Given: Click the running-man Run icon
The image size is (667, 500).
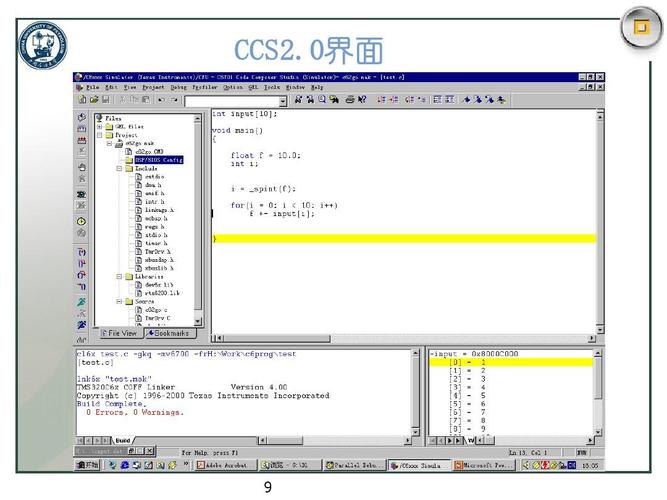Looking at the screenshot, I should (x=82, y=302).
